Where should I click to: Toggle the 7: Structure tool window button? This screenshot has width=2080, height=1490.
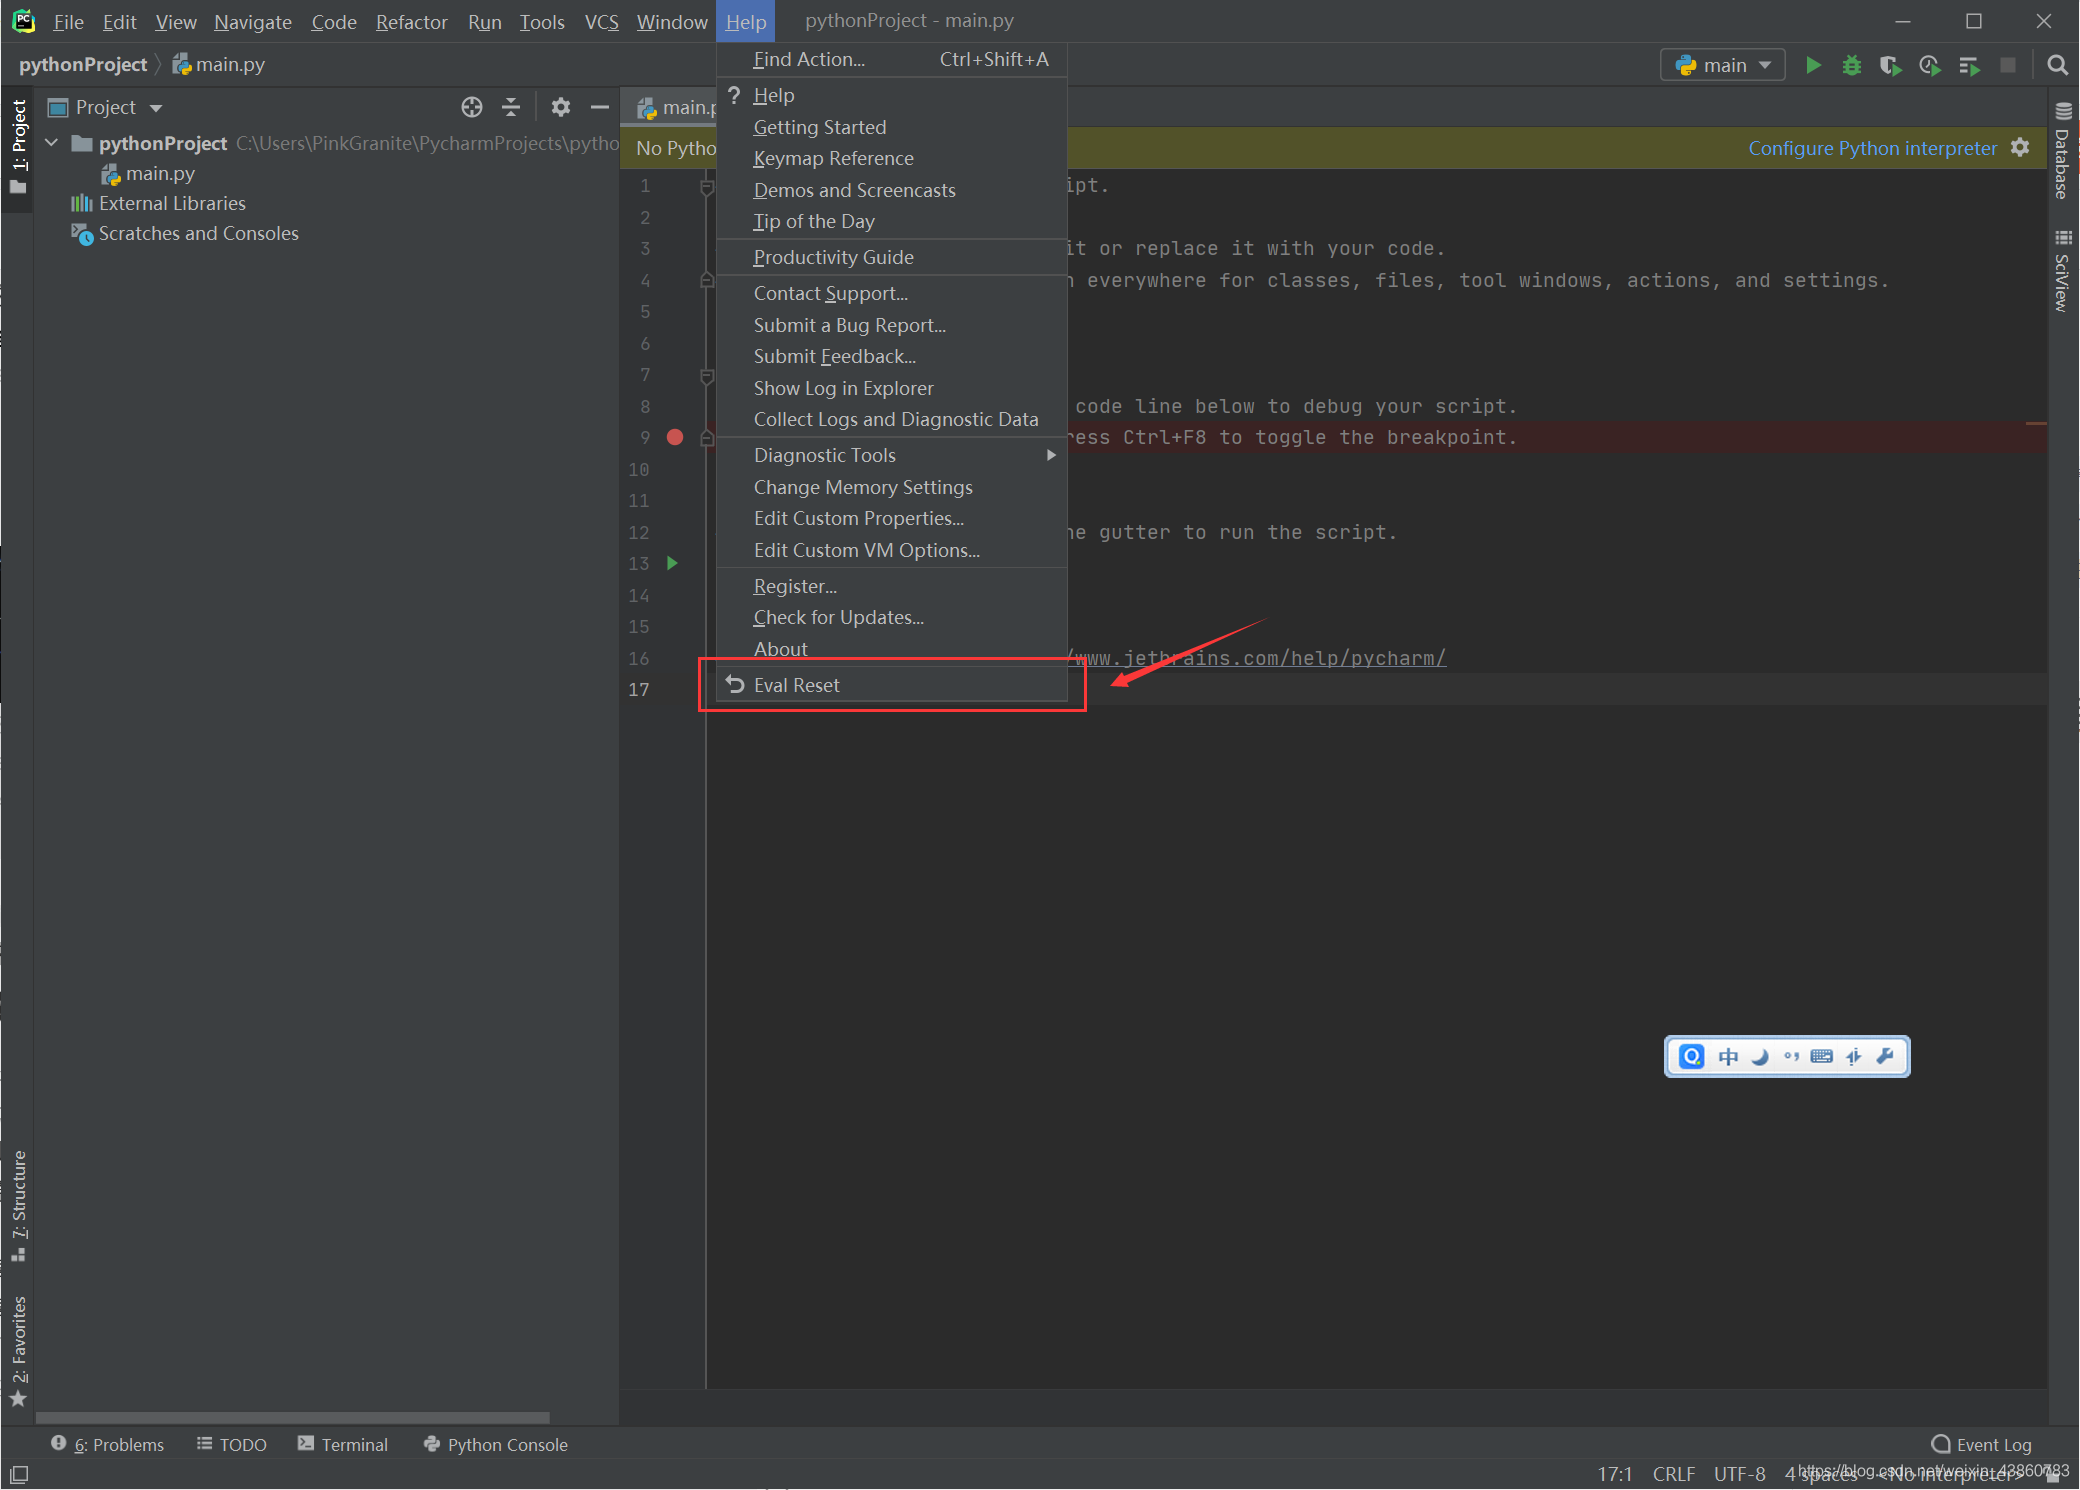[18, 1205]
